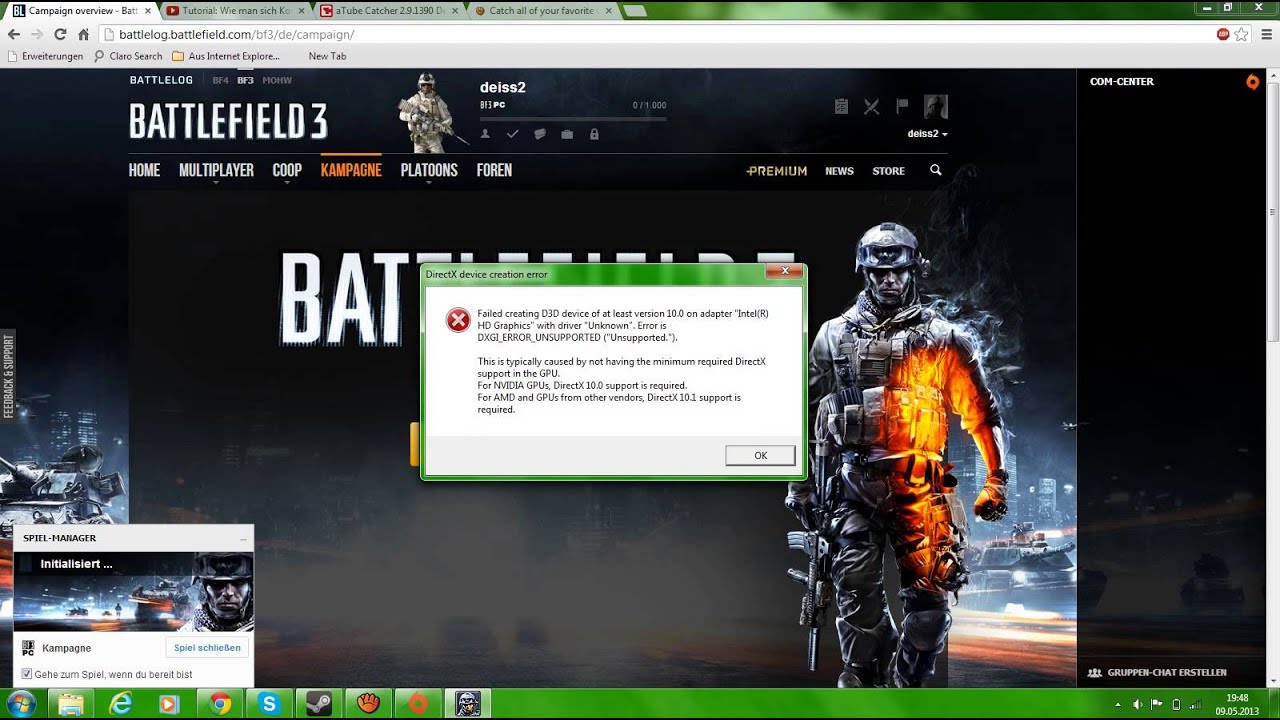The width and height of the screenshot is (1280, 720).
Task: Open the Claro Search bookmark
Action: (x=128, y=56)
